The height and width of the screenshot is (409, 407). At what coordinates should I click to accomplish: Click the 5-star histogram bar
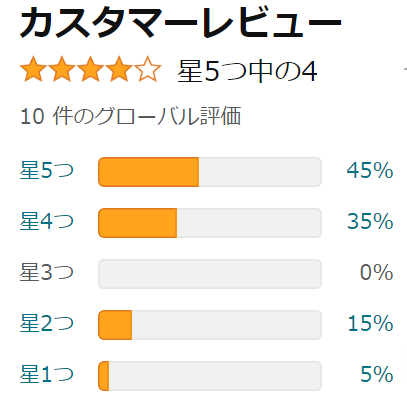[210, 172]
